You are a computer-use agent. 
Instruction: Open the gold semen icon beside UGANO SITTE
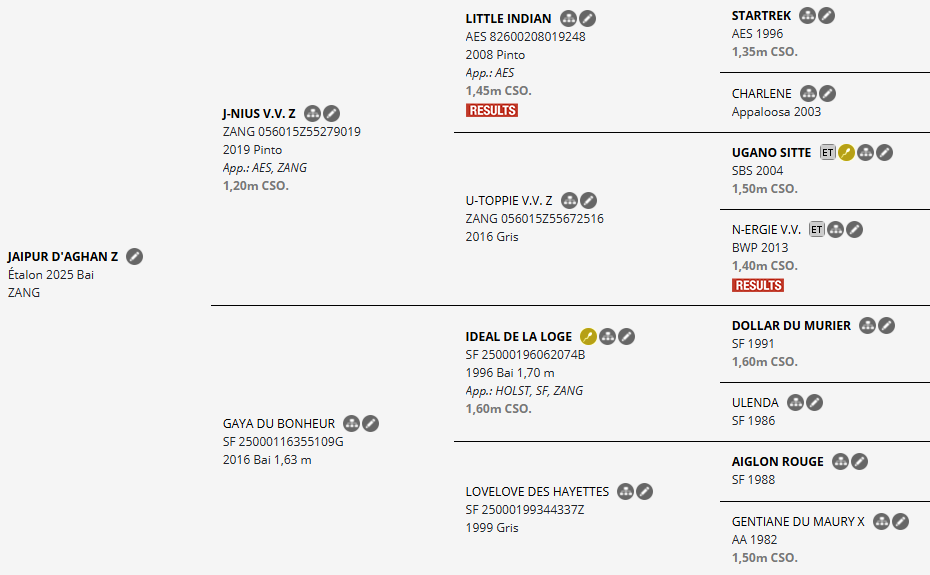click(846, 153)
